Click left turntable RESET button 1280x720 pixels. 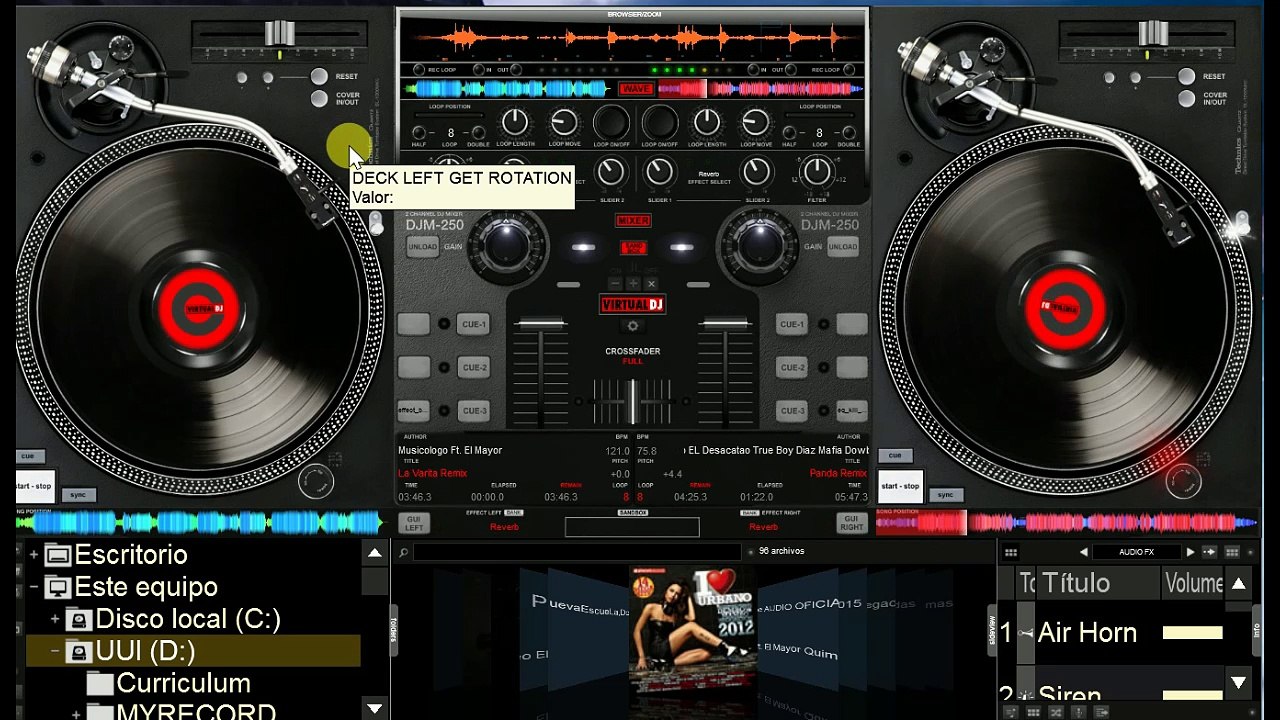319,76
